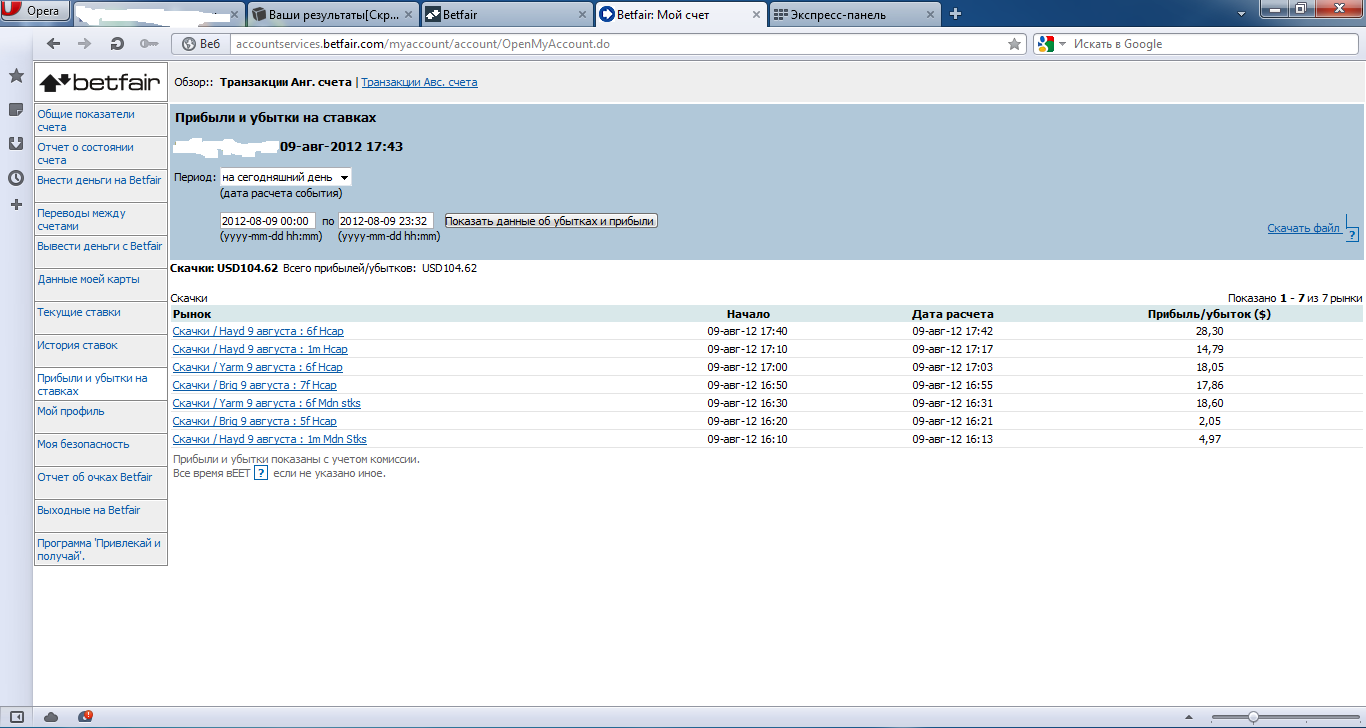Click the Транзакции Авс. счета link

pos(419,82)
